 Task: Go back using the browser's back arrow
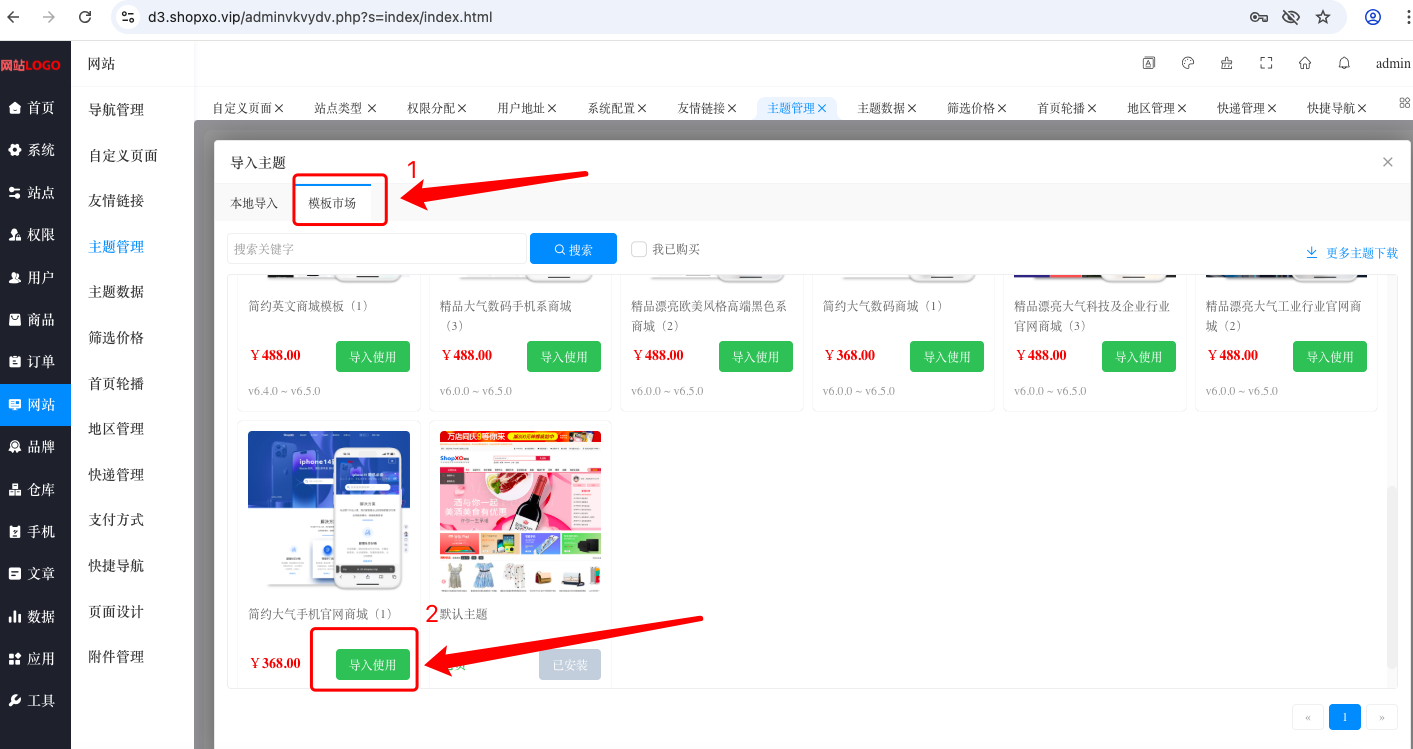point(13,17)
